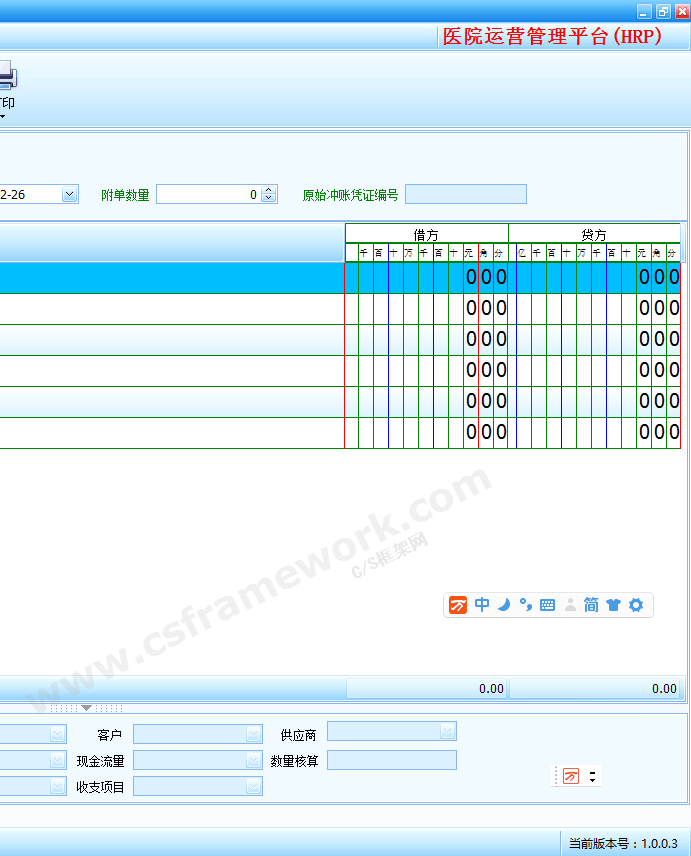Image resolution: width=691 pixels, height=856 pixels.
Task: Toggle Chinese punctuation mode icon
Action: [x=525, y=605]
